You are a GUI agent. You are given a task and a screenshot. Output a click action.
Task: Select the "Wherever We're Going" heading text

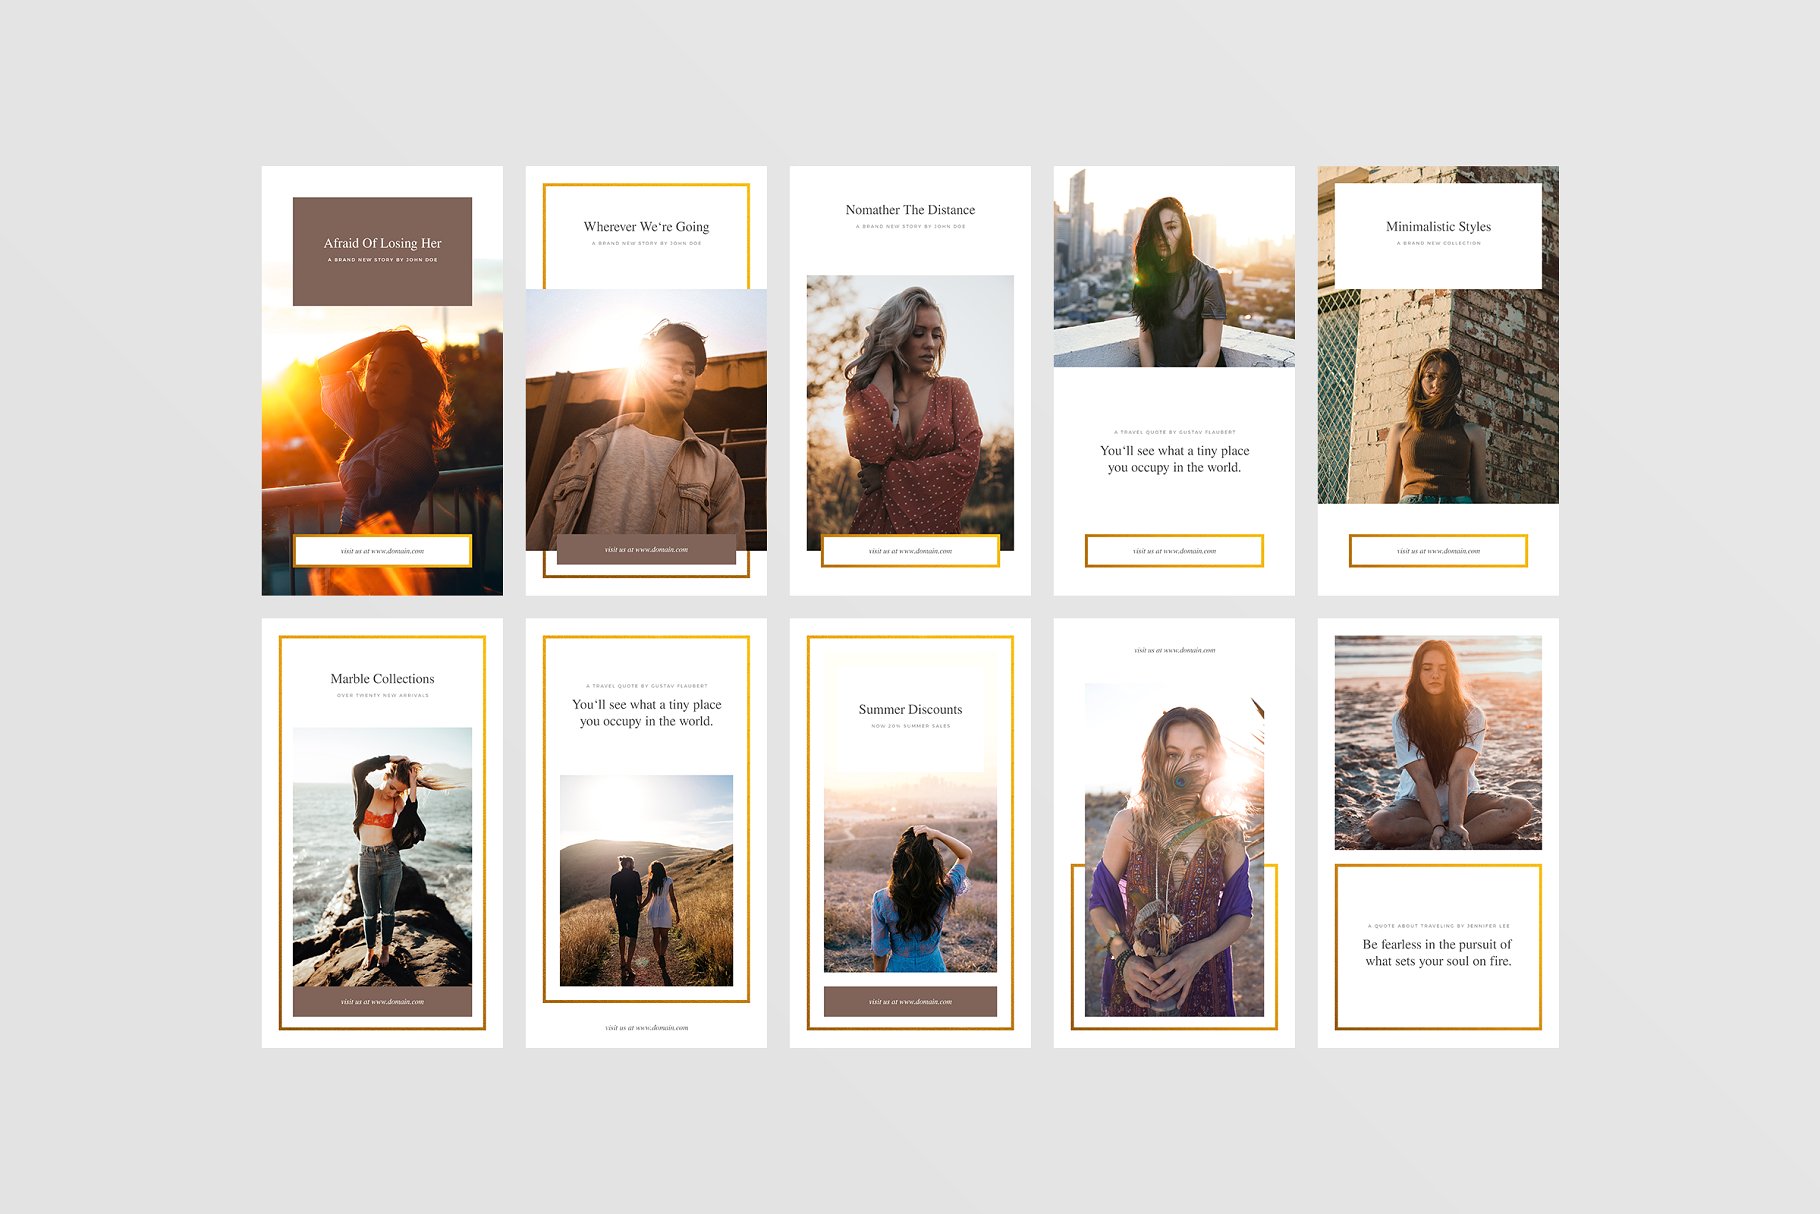pos(646,227)
